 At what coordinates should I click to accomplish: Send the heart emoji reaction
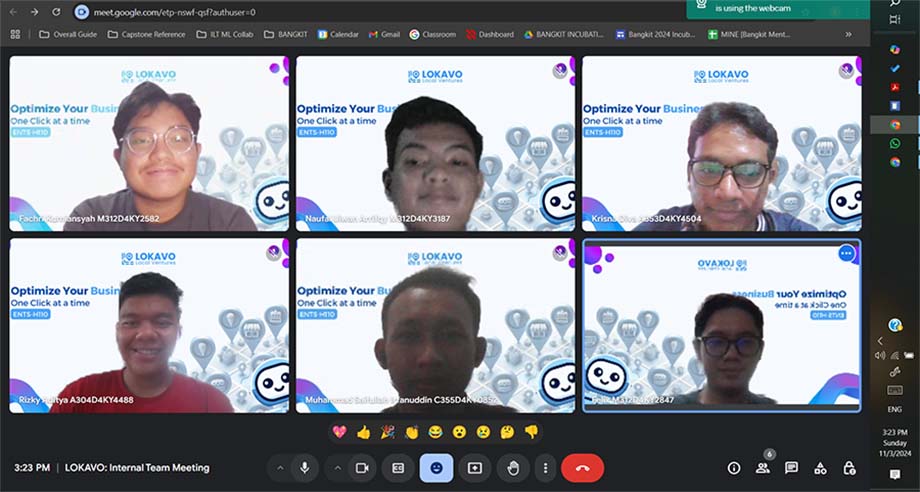tap(339, 432)
